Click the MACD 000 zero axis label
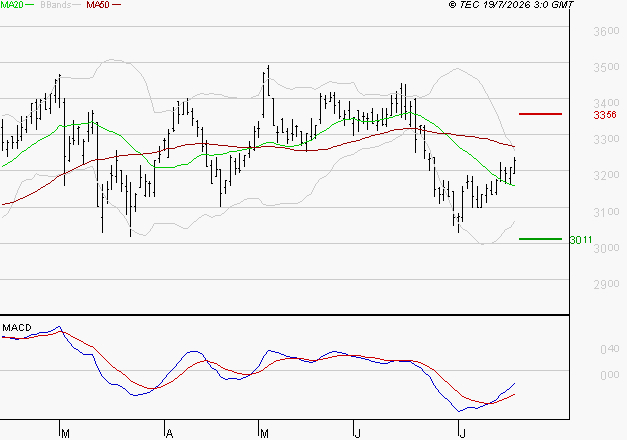627x440 pixels. (x=610, y=375)
